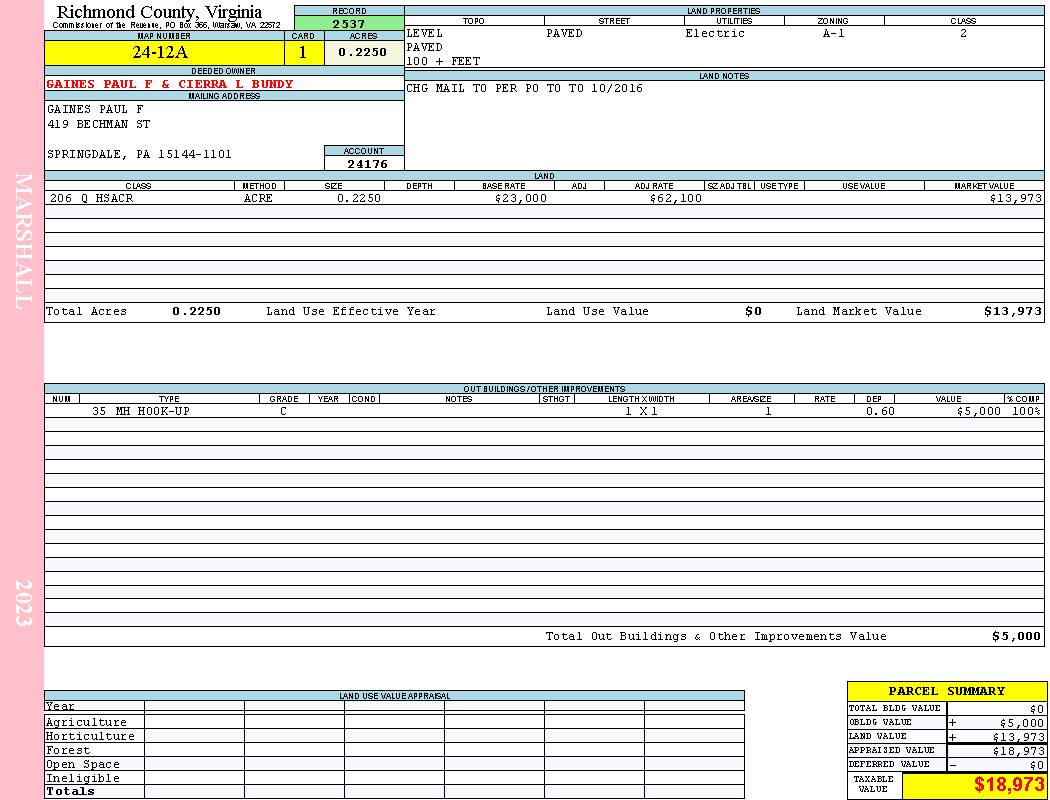Click the Forest row label
Image resolution: width=1050 pixels, height=800 pixels.
coord(68,750)
